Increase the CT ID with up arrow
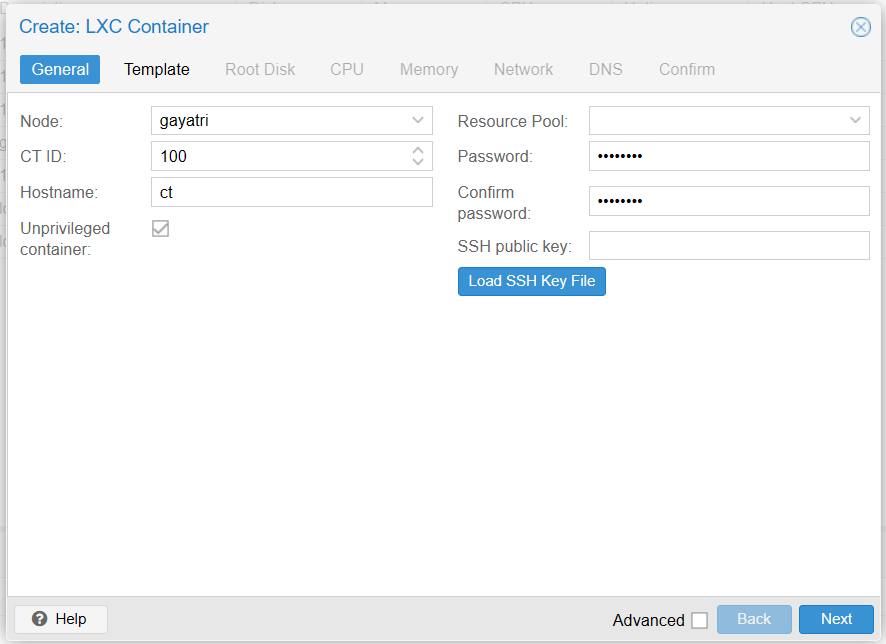The image size is (886, 644). (418, 151)
